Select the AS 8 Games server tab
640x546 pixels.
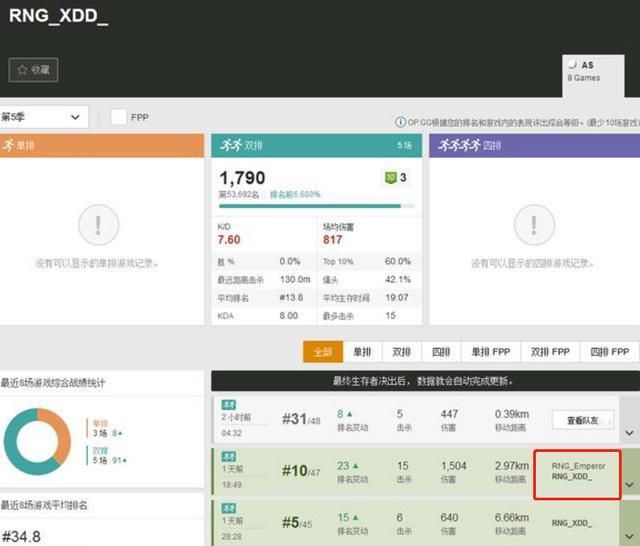[x=593, y=75]
